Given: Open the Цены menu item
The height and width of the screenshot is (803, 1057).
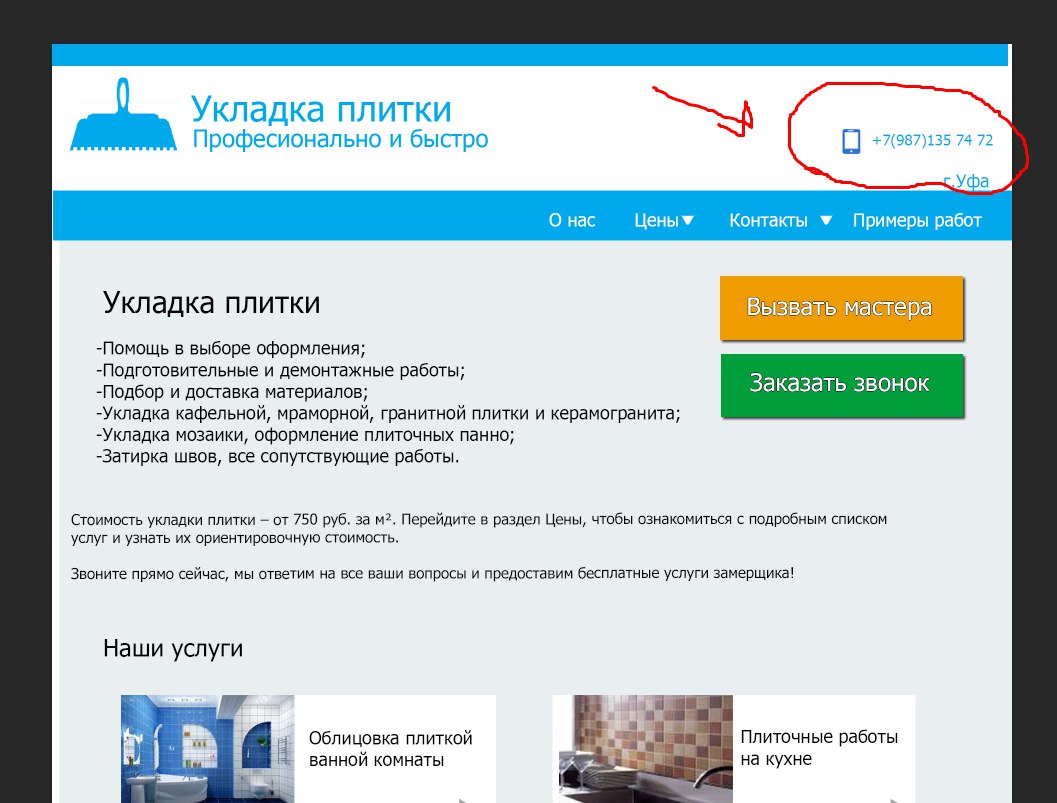Looking at the screenshot, I should 656,220.
